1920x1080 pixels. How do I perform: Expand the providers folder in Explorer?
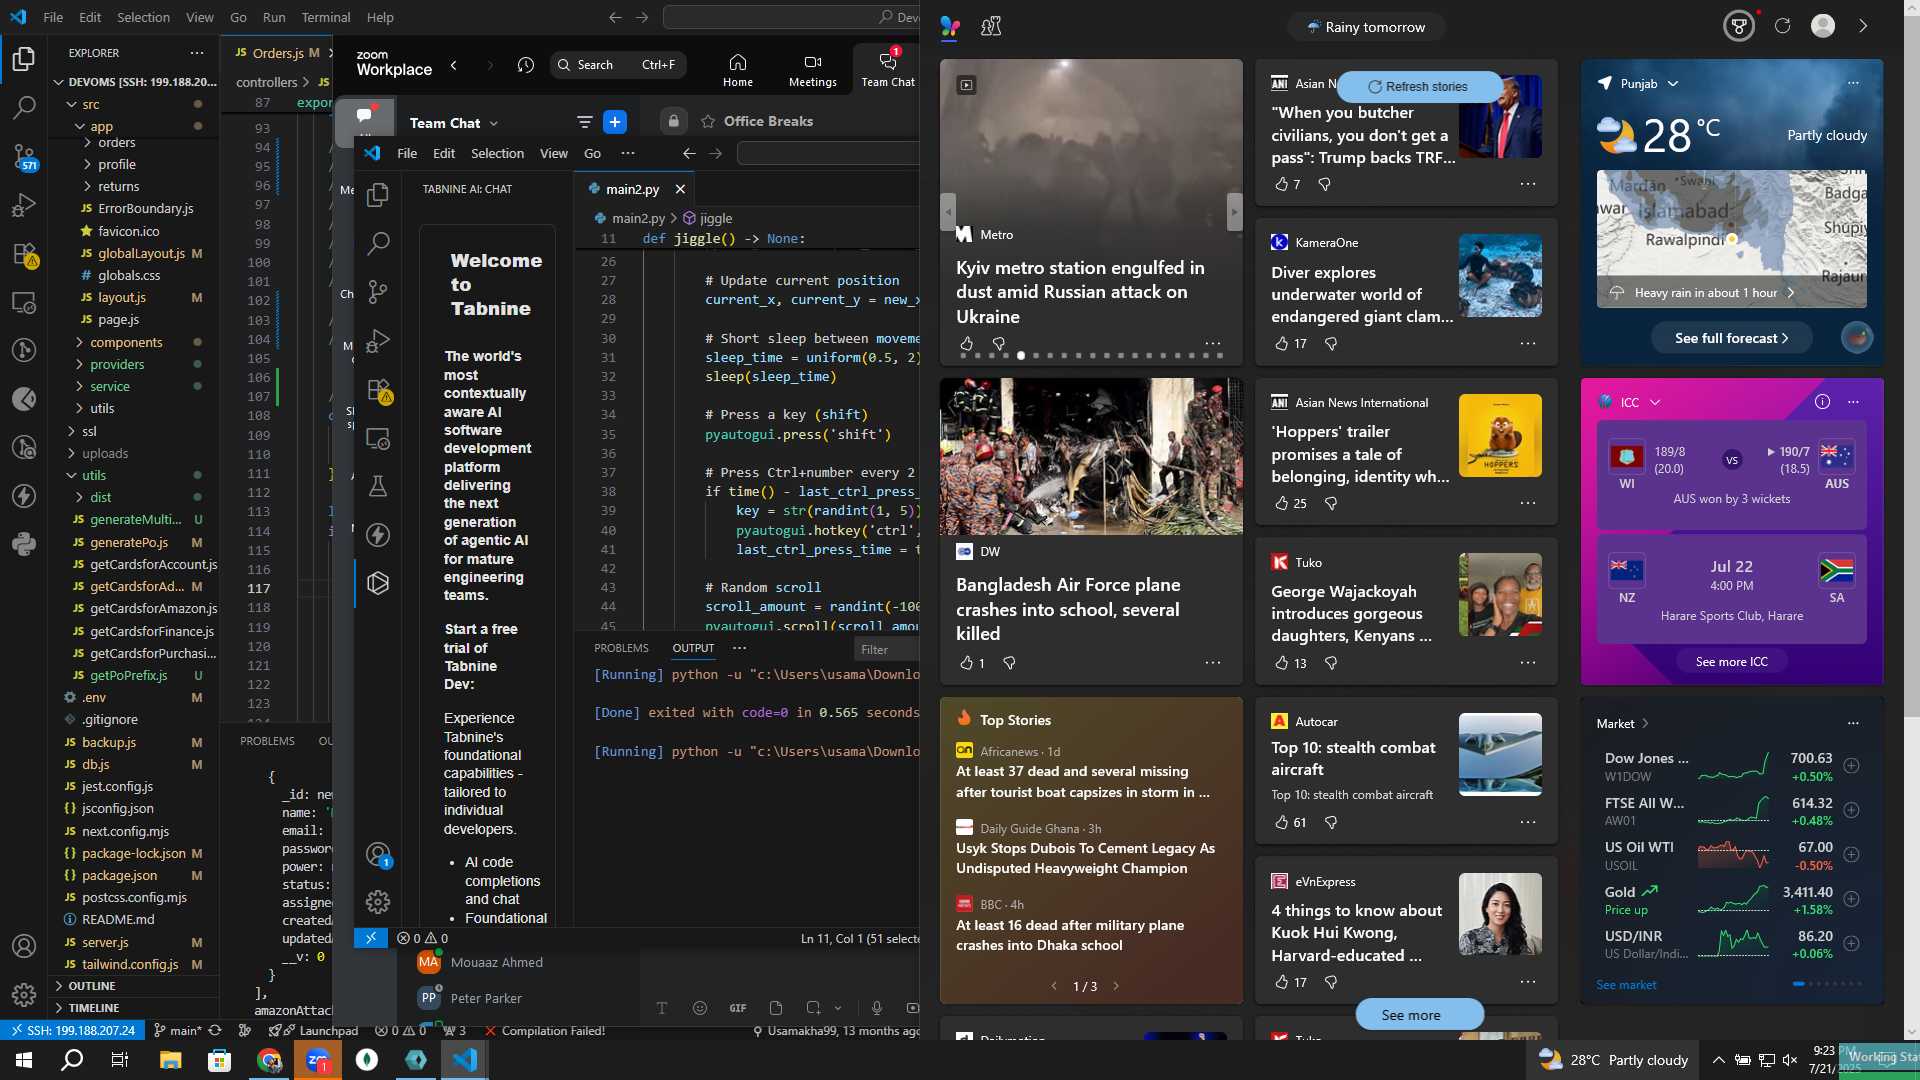pos(80,364)
